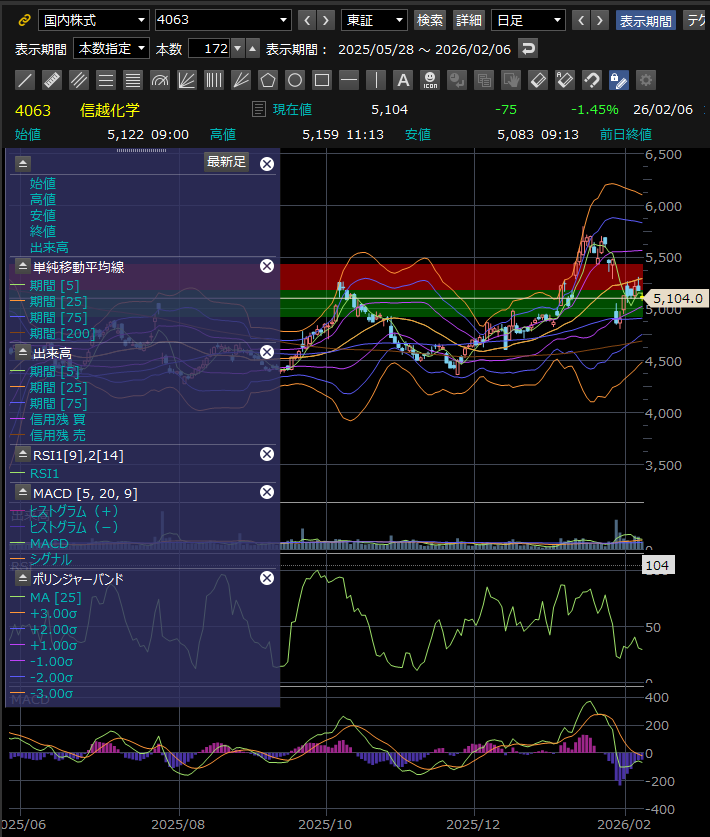
Task: Open the 国内株式 market type dropdown
Action: pyautogui.click(x=93, y=20)
